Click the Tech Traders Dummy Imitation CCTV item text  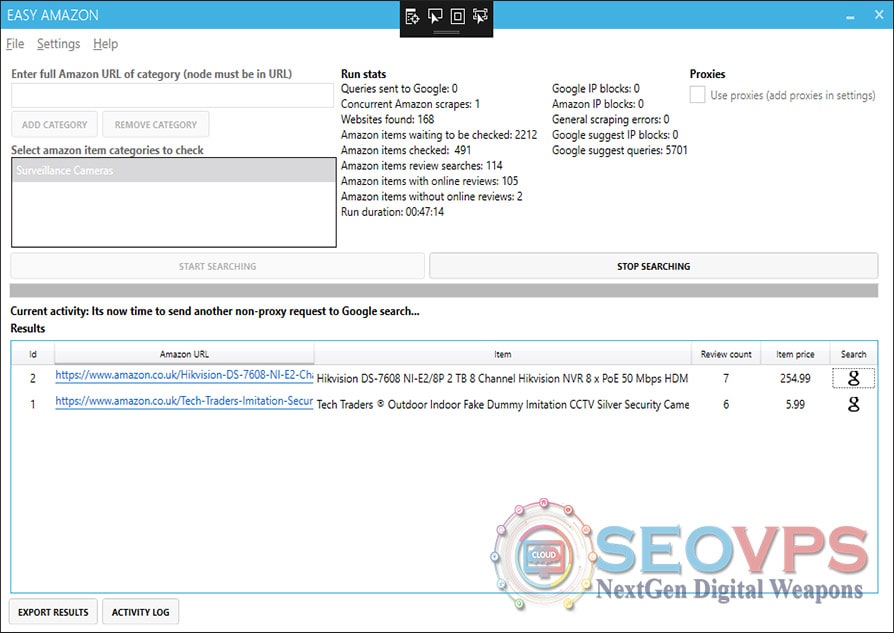(x=502, y=404)
